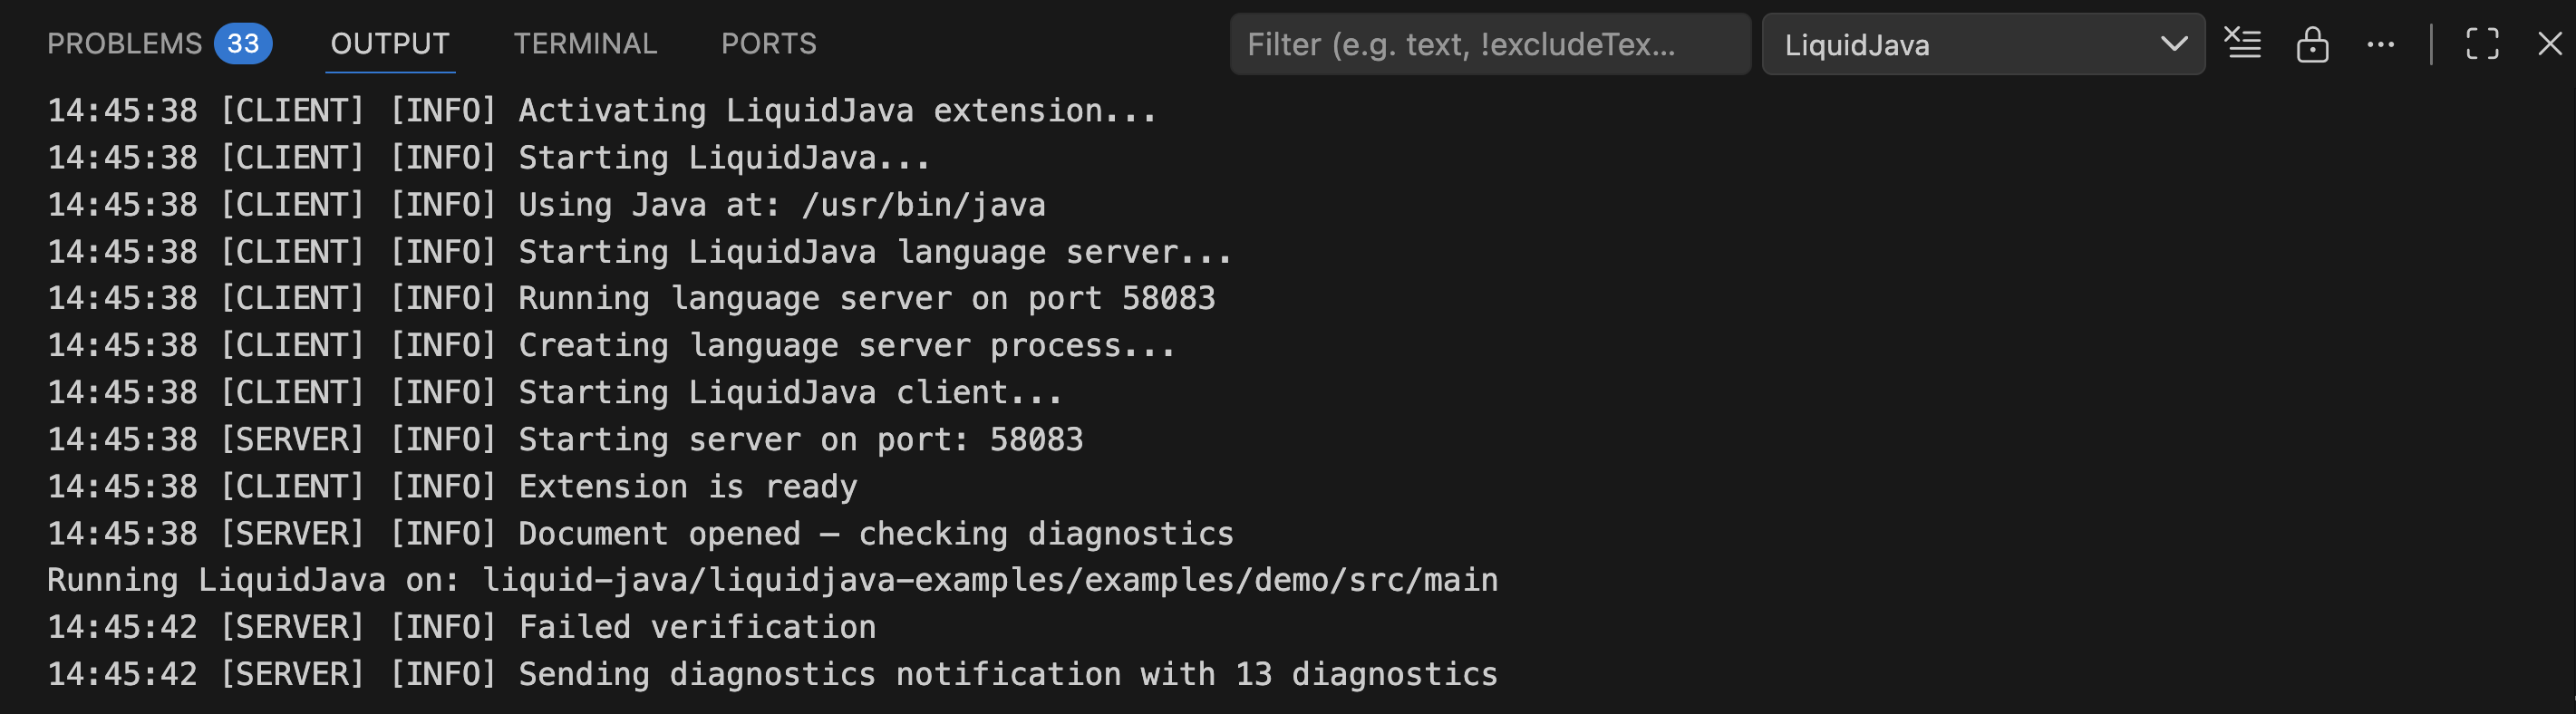Maximize the panel size
Image resolution: width=2576 pixels, height=714 pixels.
(2482, 44)
